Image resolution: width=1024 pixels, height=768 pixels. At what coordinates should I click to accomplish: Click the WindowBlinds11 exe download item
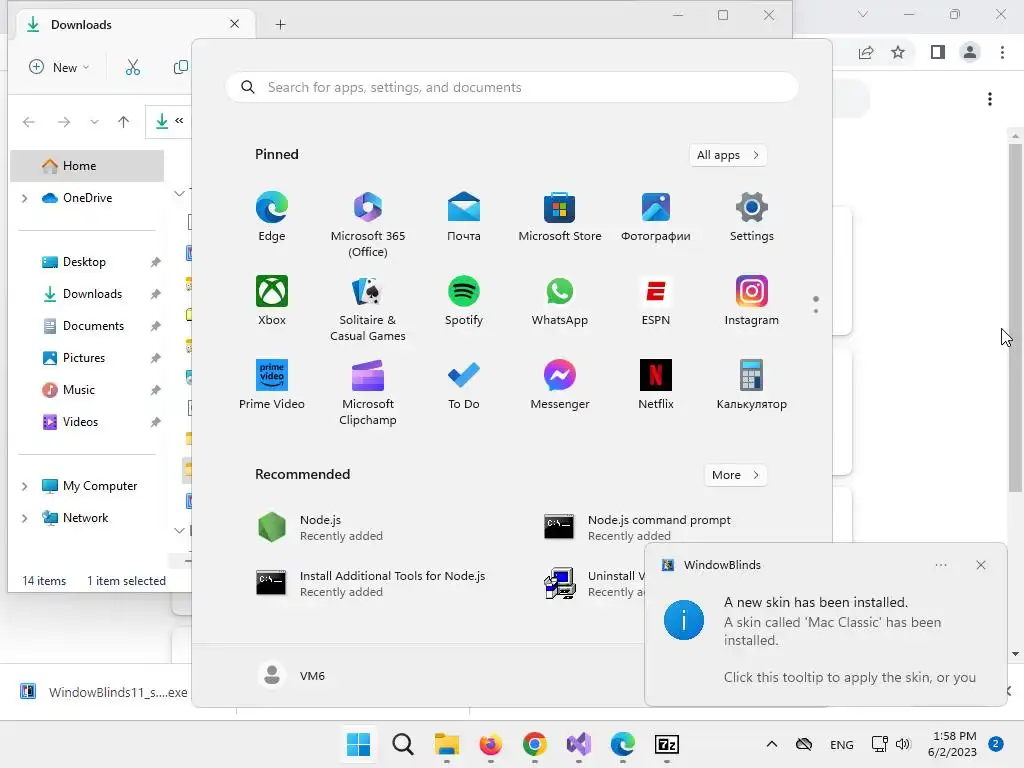point(103,692)
